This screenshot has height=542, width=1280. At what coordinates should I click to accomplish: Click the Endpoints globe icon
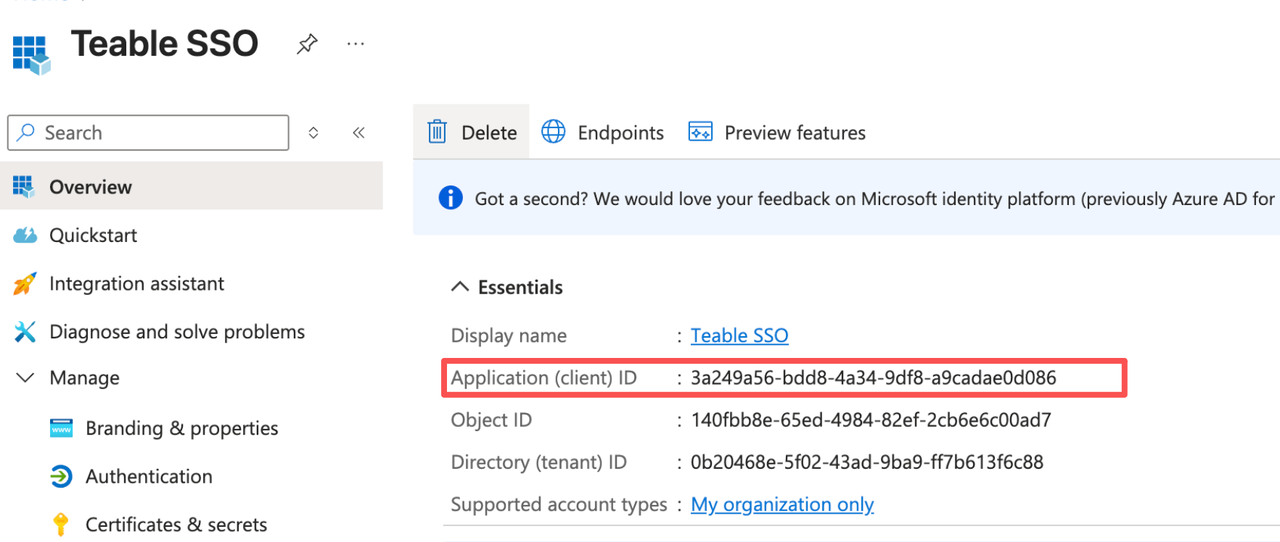point(553,132)
